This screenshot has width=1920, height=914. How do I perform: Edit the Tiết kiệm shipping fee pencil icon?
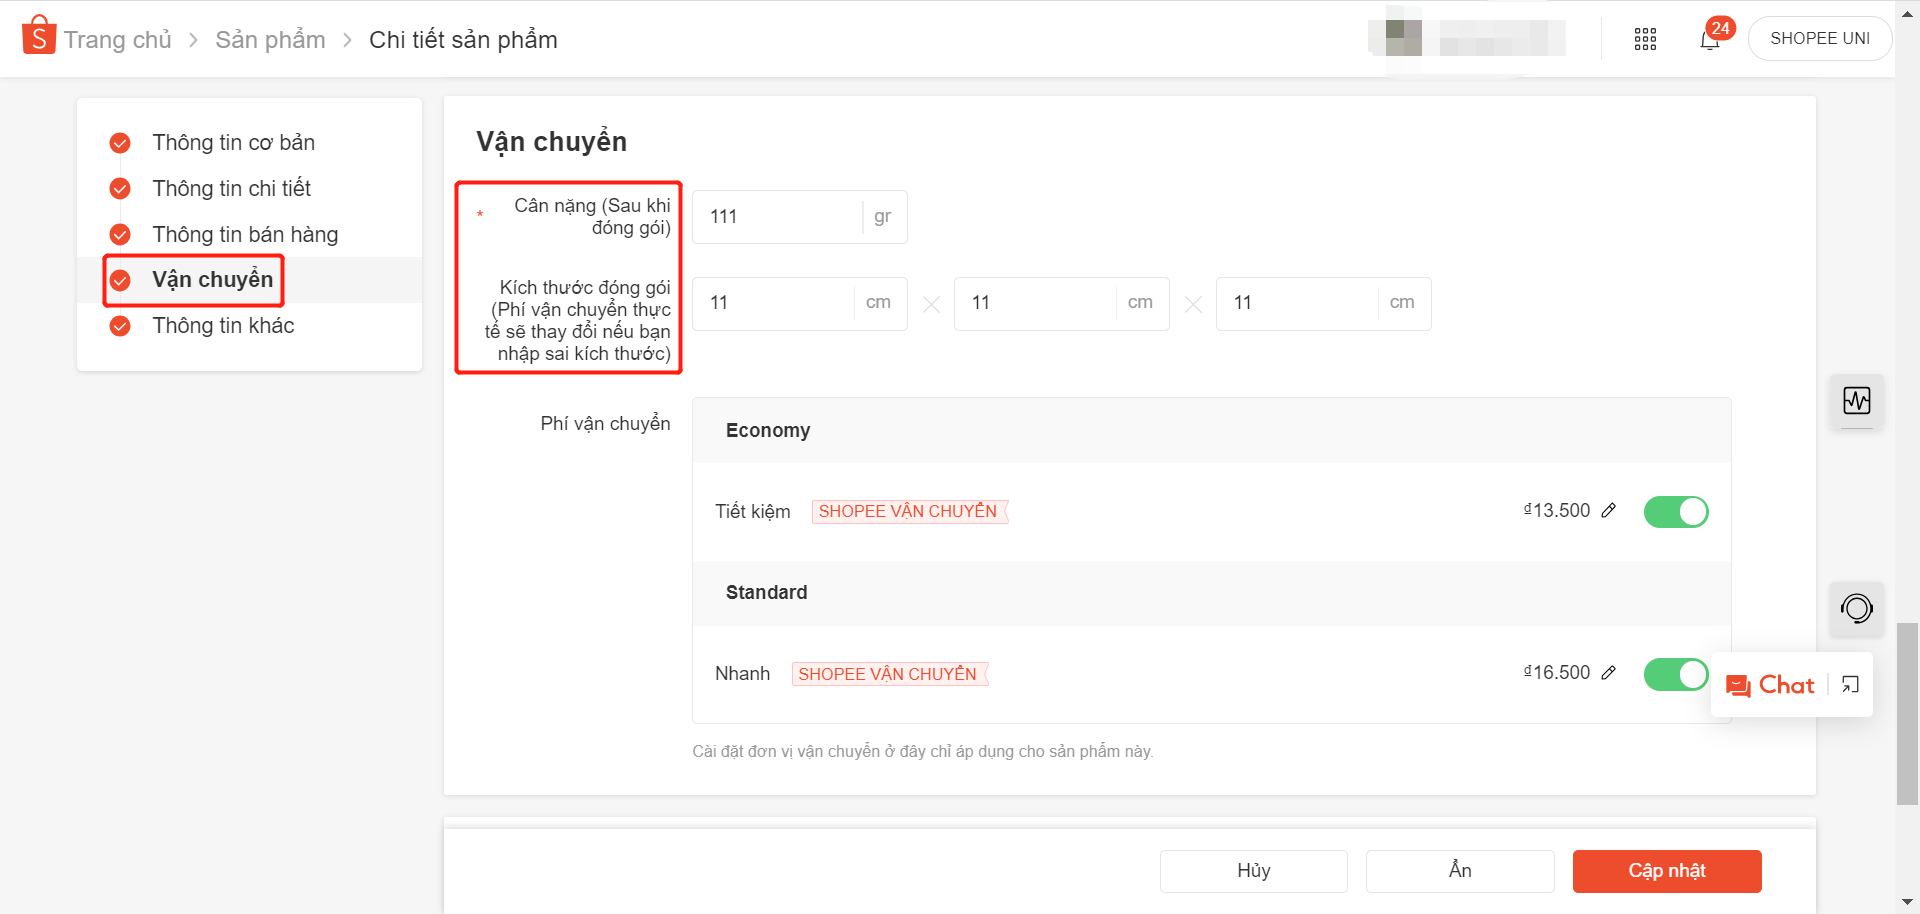(1608, 511)
